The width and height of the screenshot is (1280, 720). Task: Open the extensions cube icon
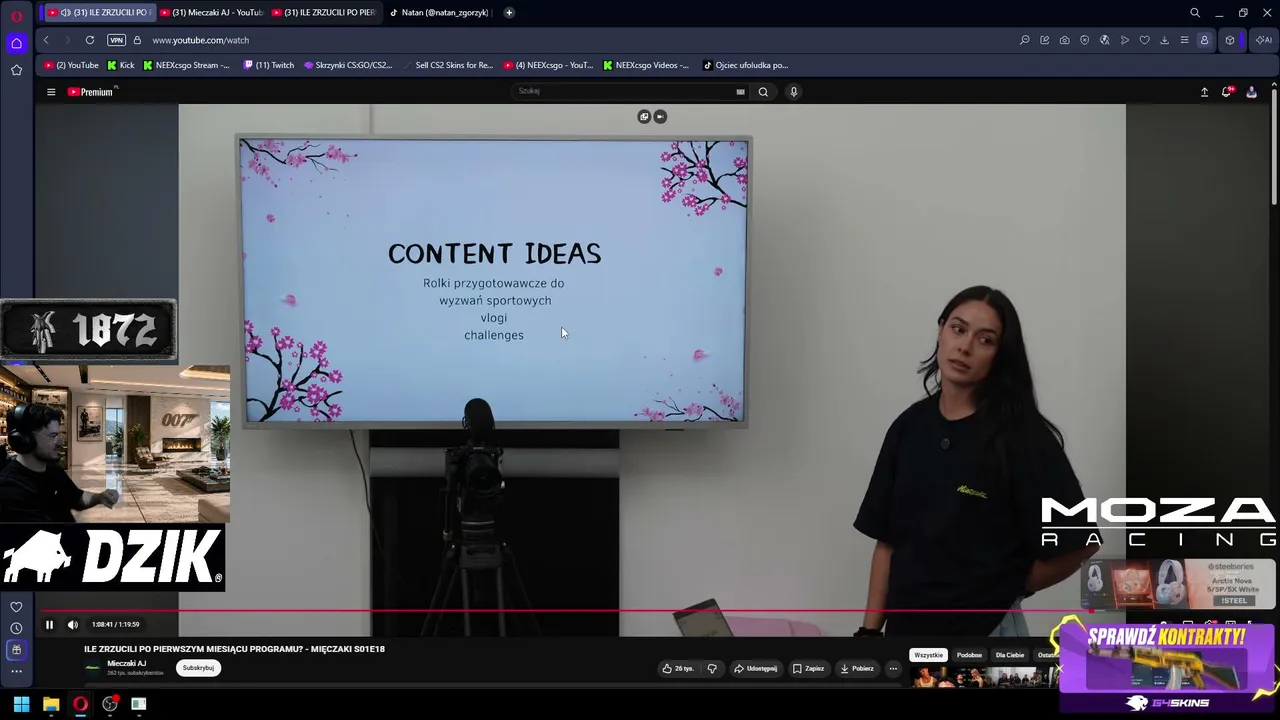[x=1230, y=40]
